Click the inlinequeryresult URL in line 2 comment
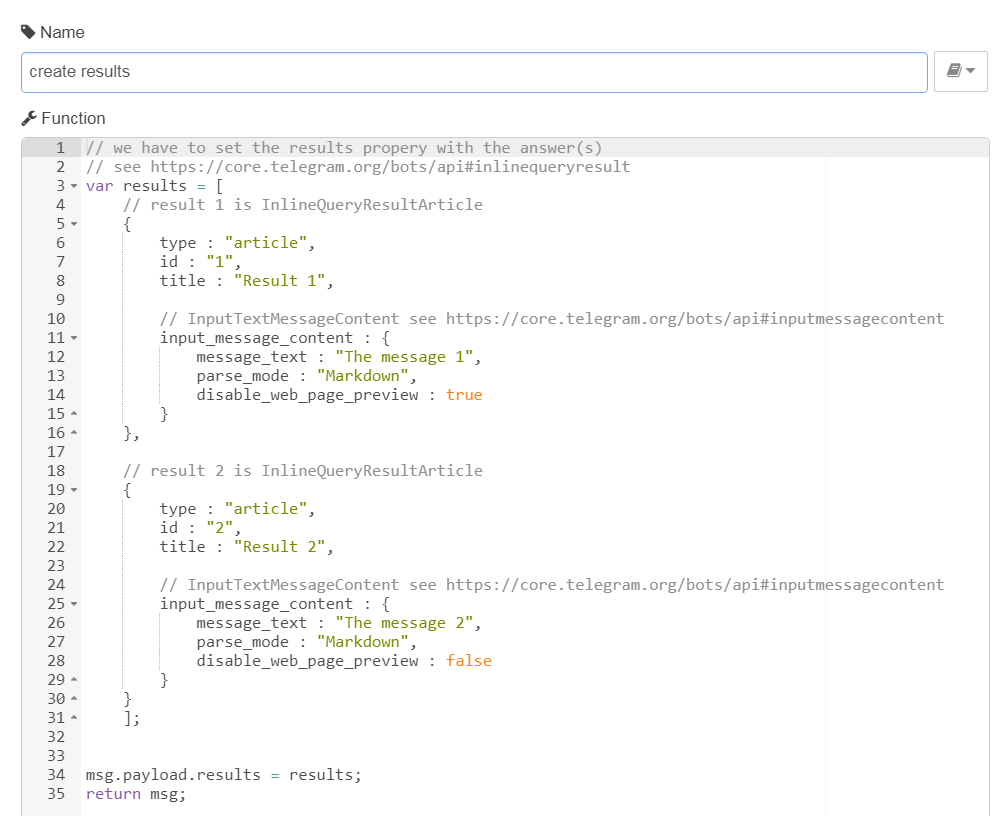Image resolution: width=1003 pixels, height=816 pixels. [x=390, y=167]
